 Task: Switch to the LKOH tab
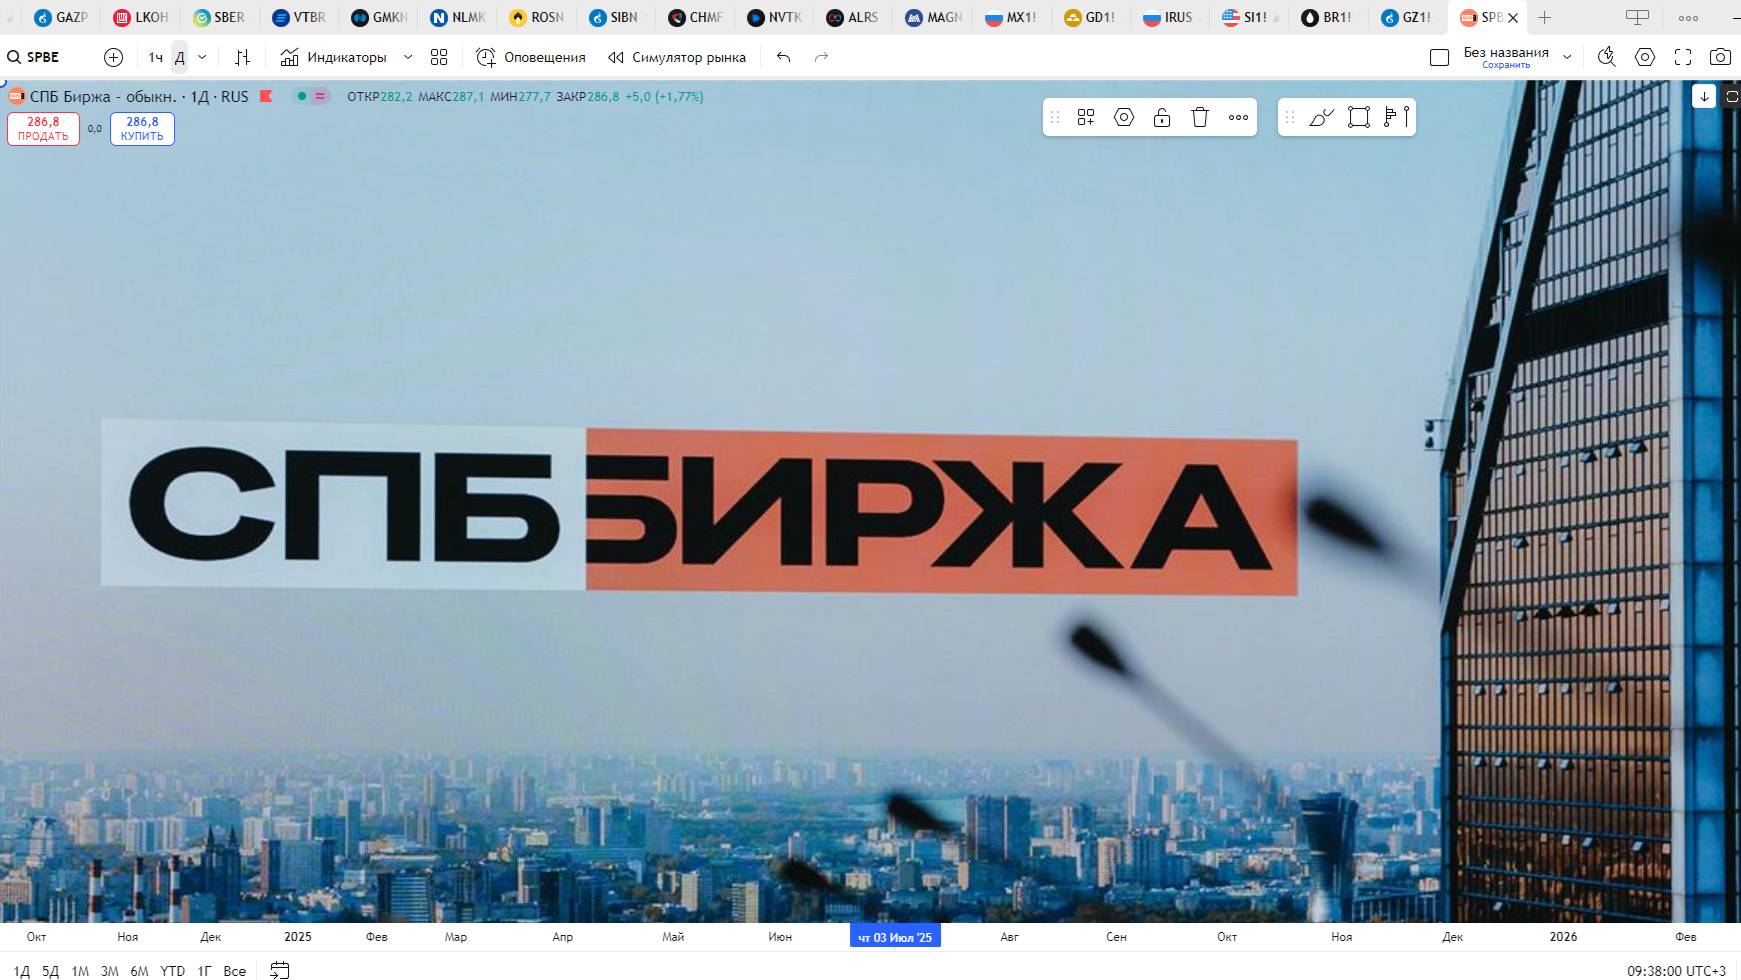pos(141,17)
